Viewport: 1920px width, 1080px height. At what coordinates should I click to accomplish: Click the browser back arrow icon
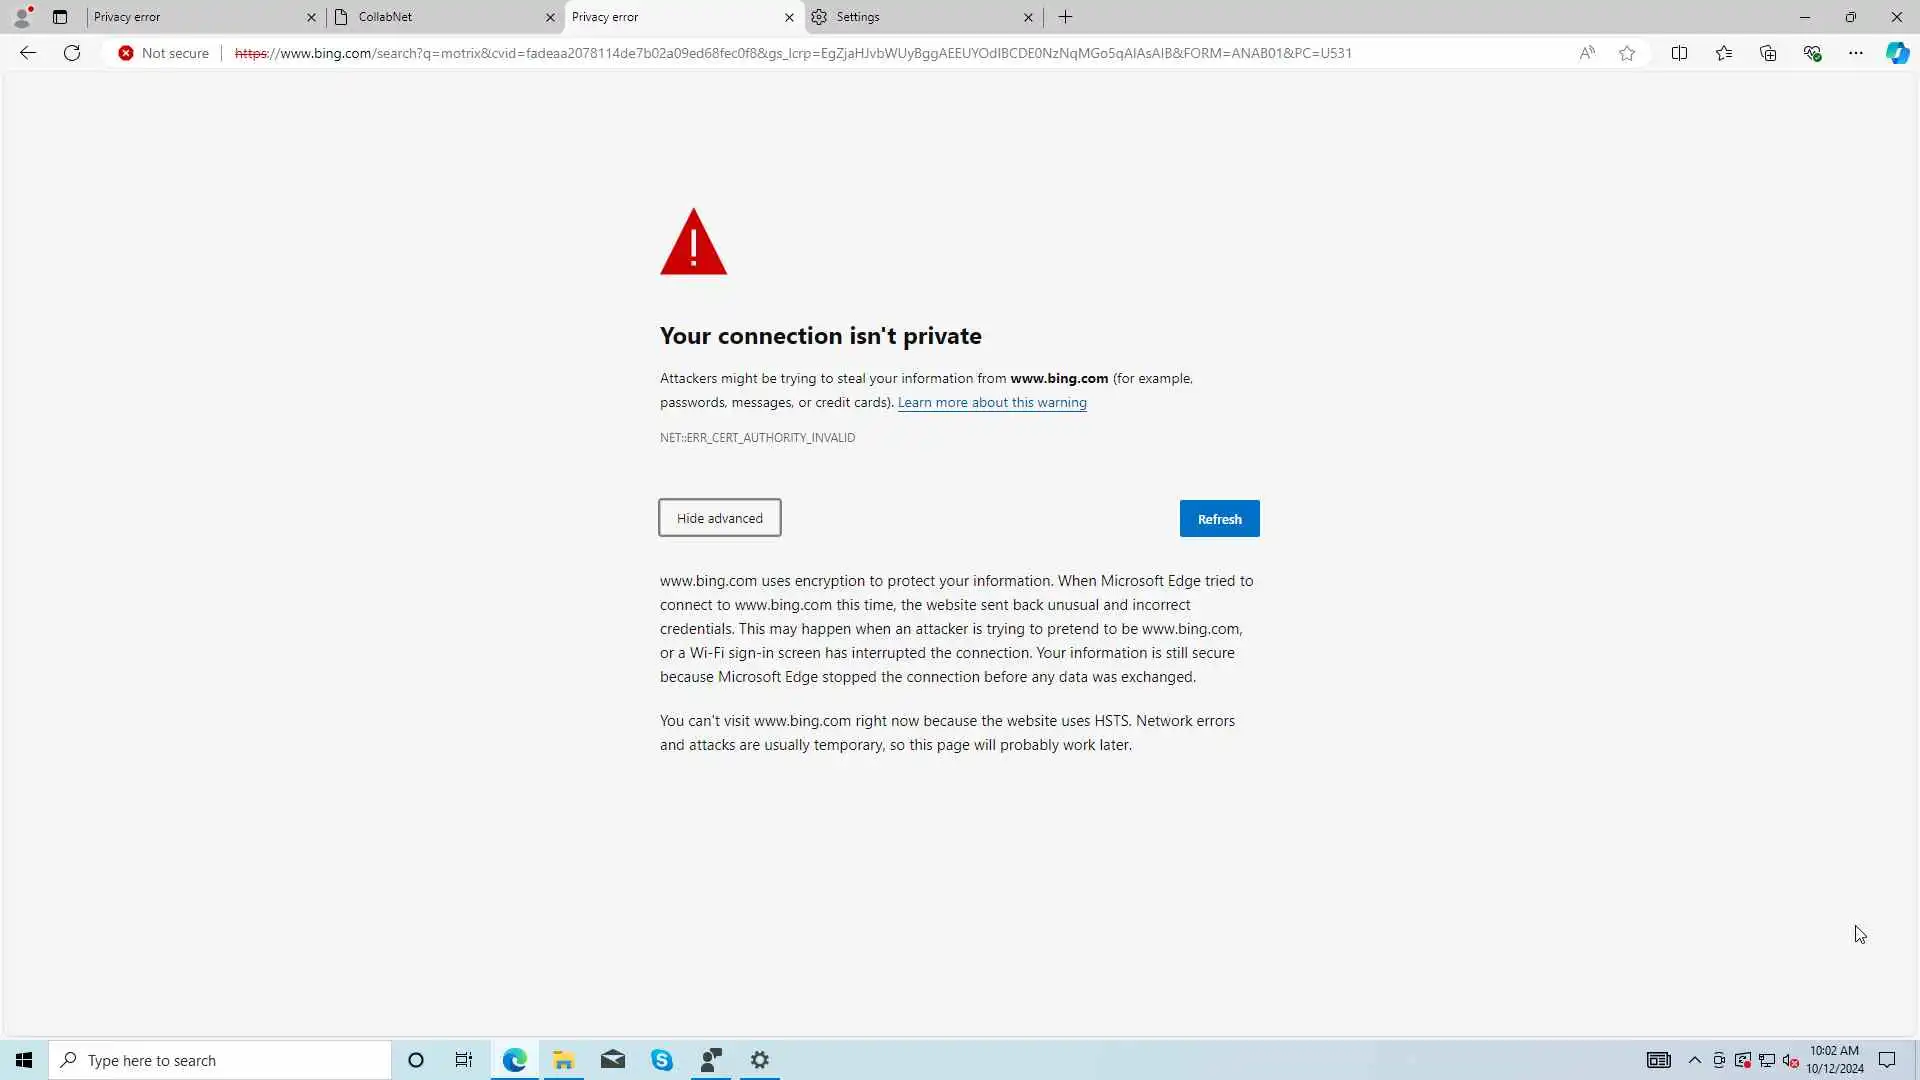point(28,53)
